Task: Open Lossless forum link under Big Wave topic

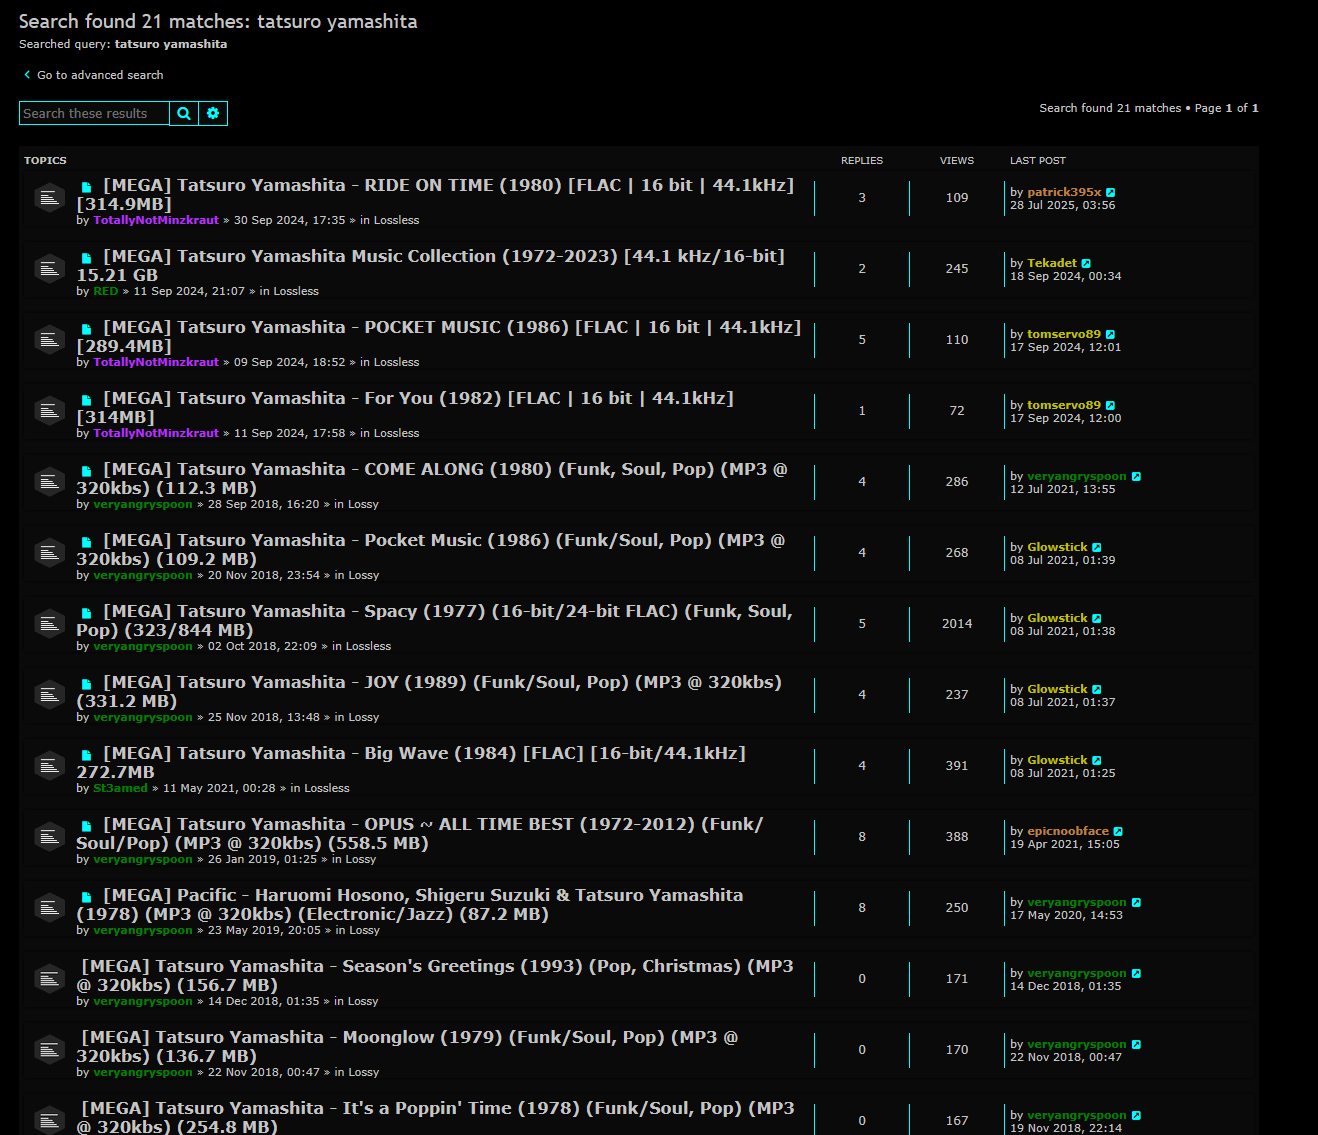Action: tap(327, 788)
